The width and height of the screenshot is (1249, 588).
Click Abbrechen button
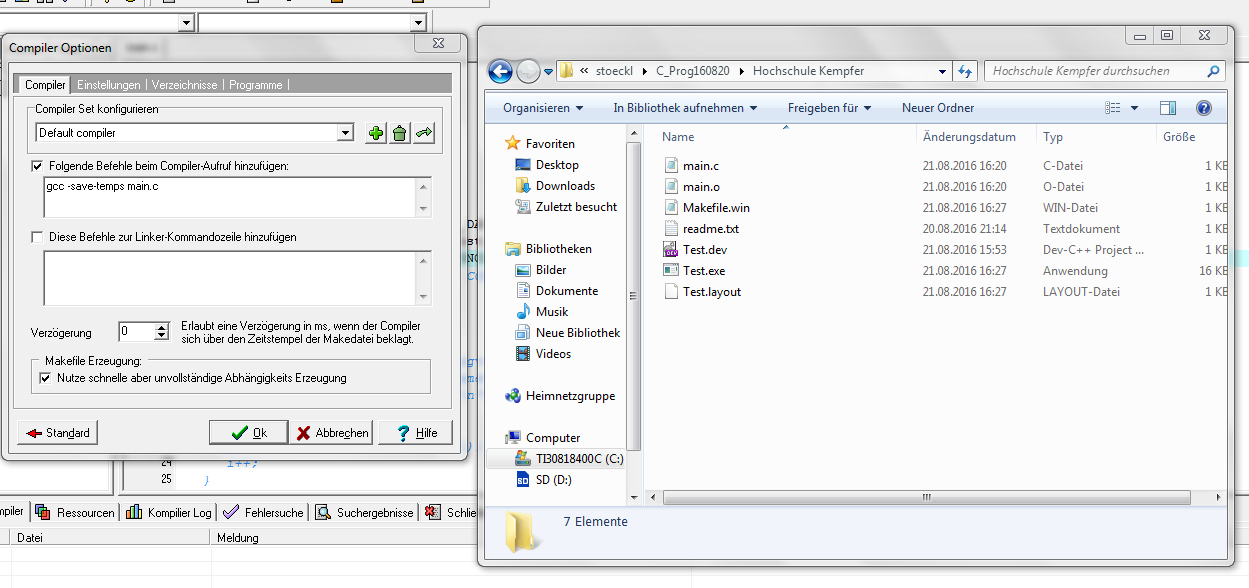click(332, 433)
